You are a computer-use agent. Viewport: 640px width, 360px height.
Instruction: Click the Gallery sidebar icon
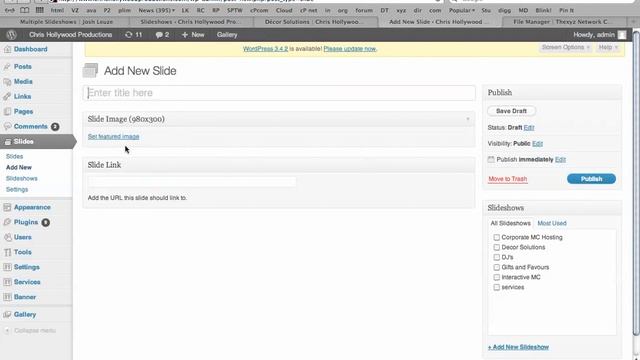7,315
